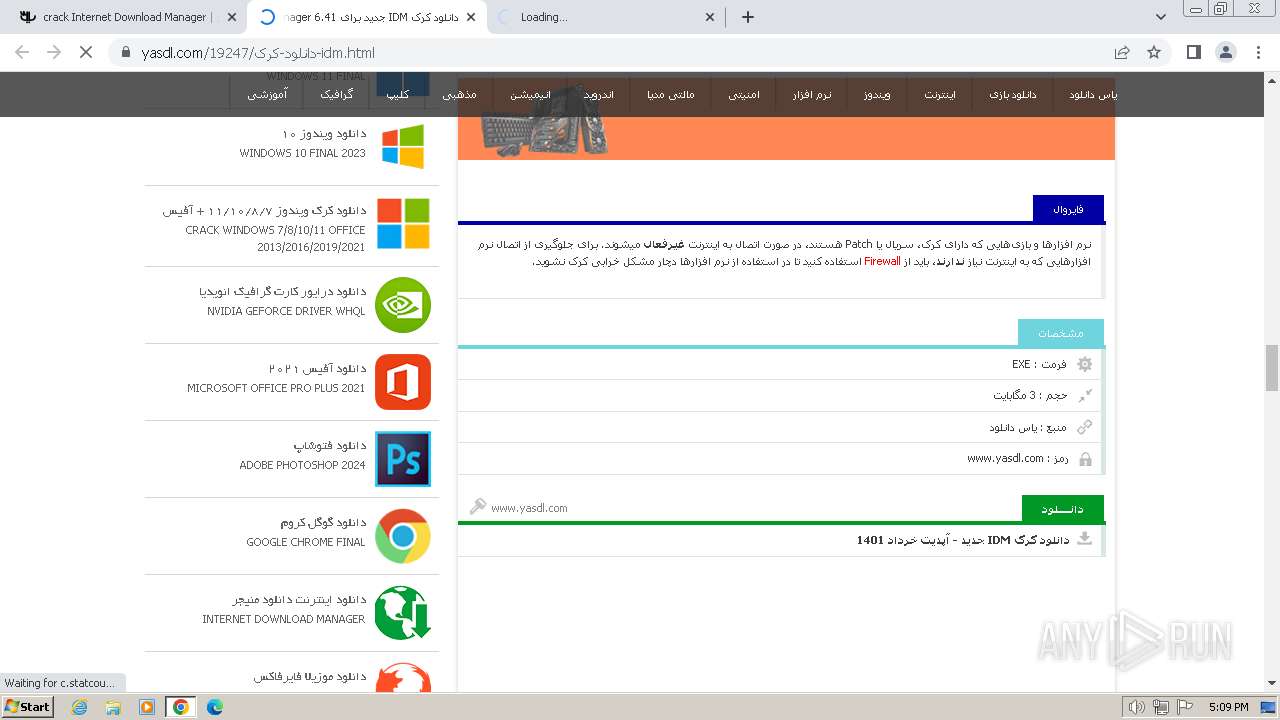Open 'NVIDIA GEFORCE DRIVER WHQL' link

286,311
